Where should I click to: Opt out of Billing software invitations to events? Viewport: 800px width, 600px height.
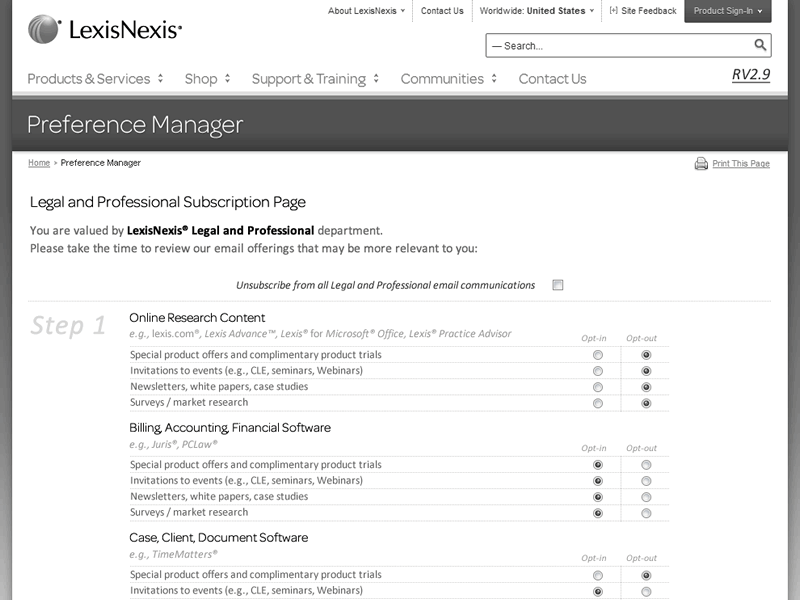point(646,481)
